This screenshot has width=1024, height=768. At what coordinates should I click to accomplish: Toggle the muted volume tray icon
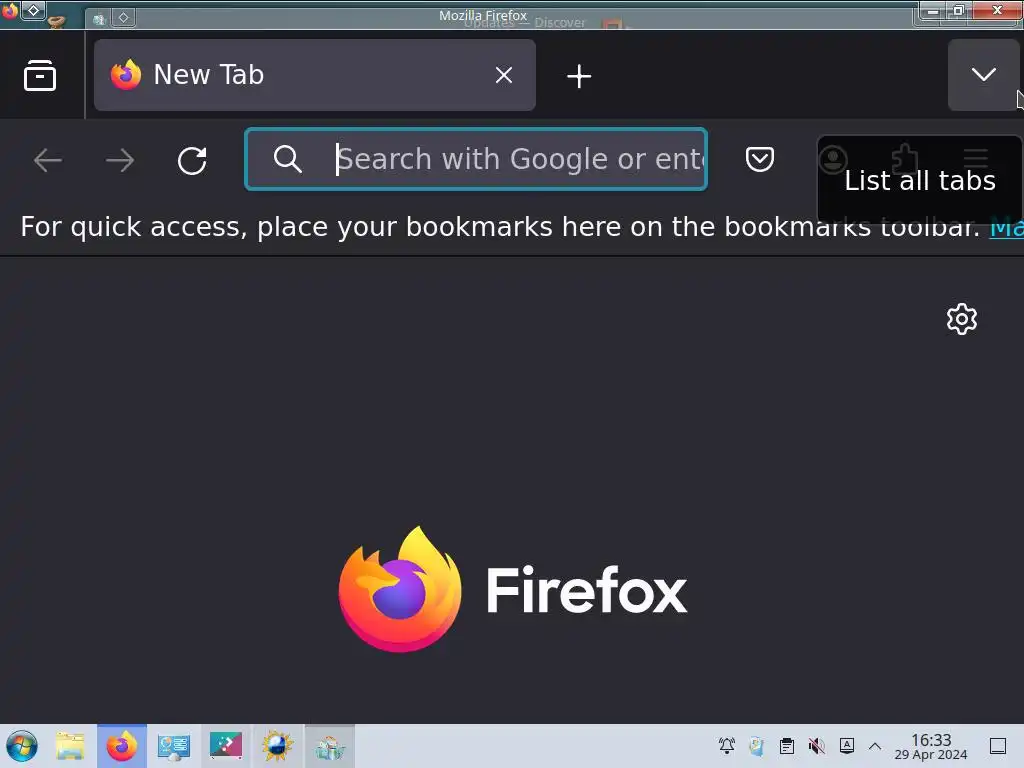click(817, 745)
